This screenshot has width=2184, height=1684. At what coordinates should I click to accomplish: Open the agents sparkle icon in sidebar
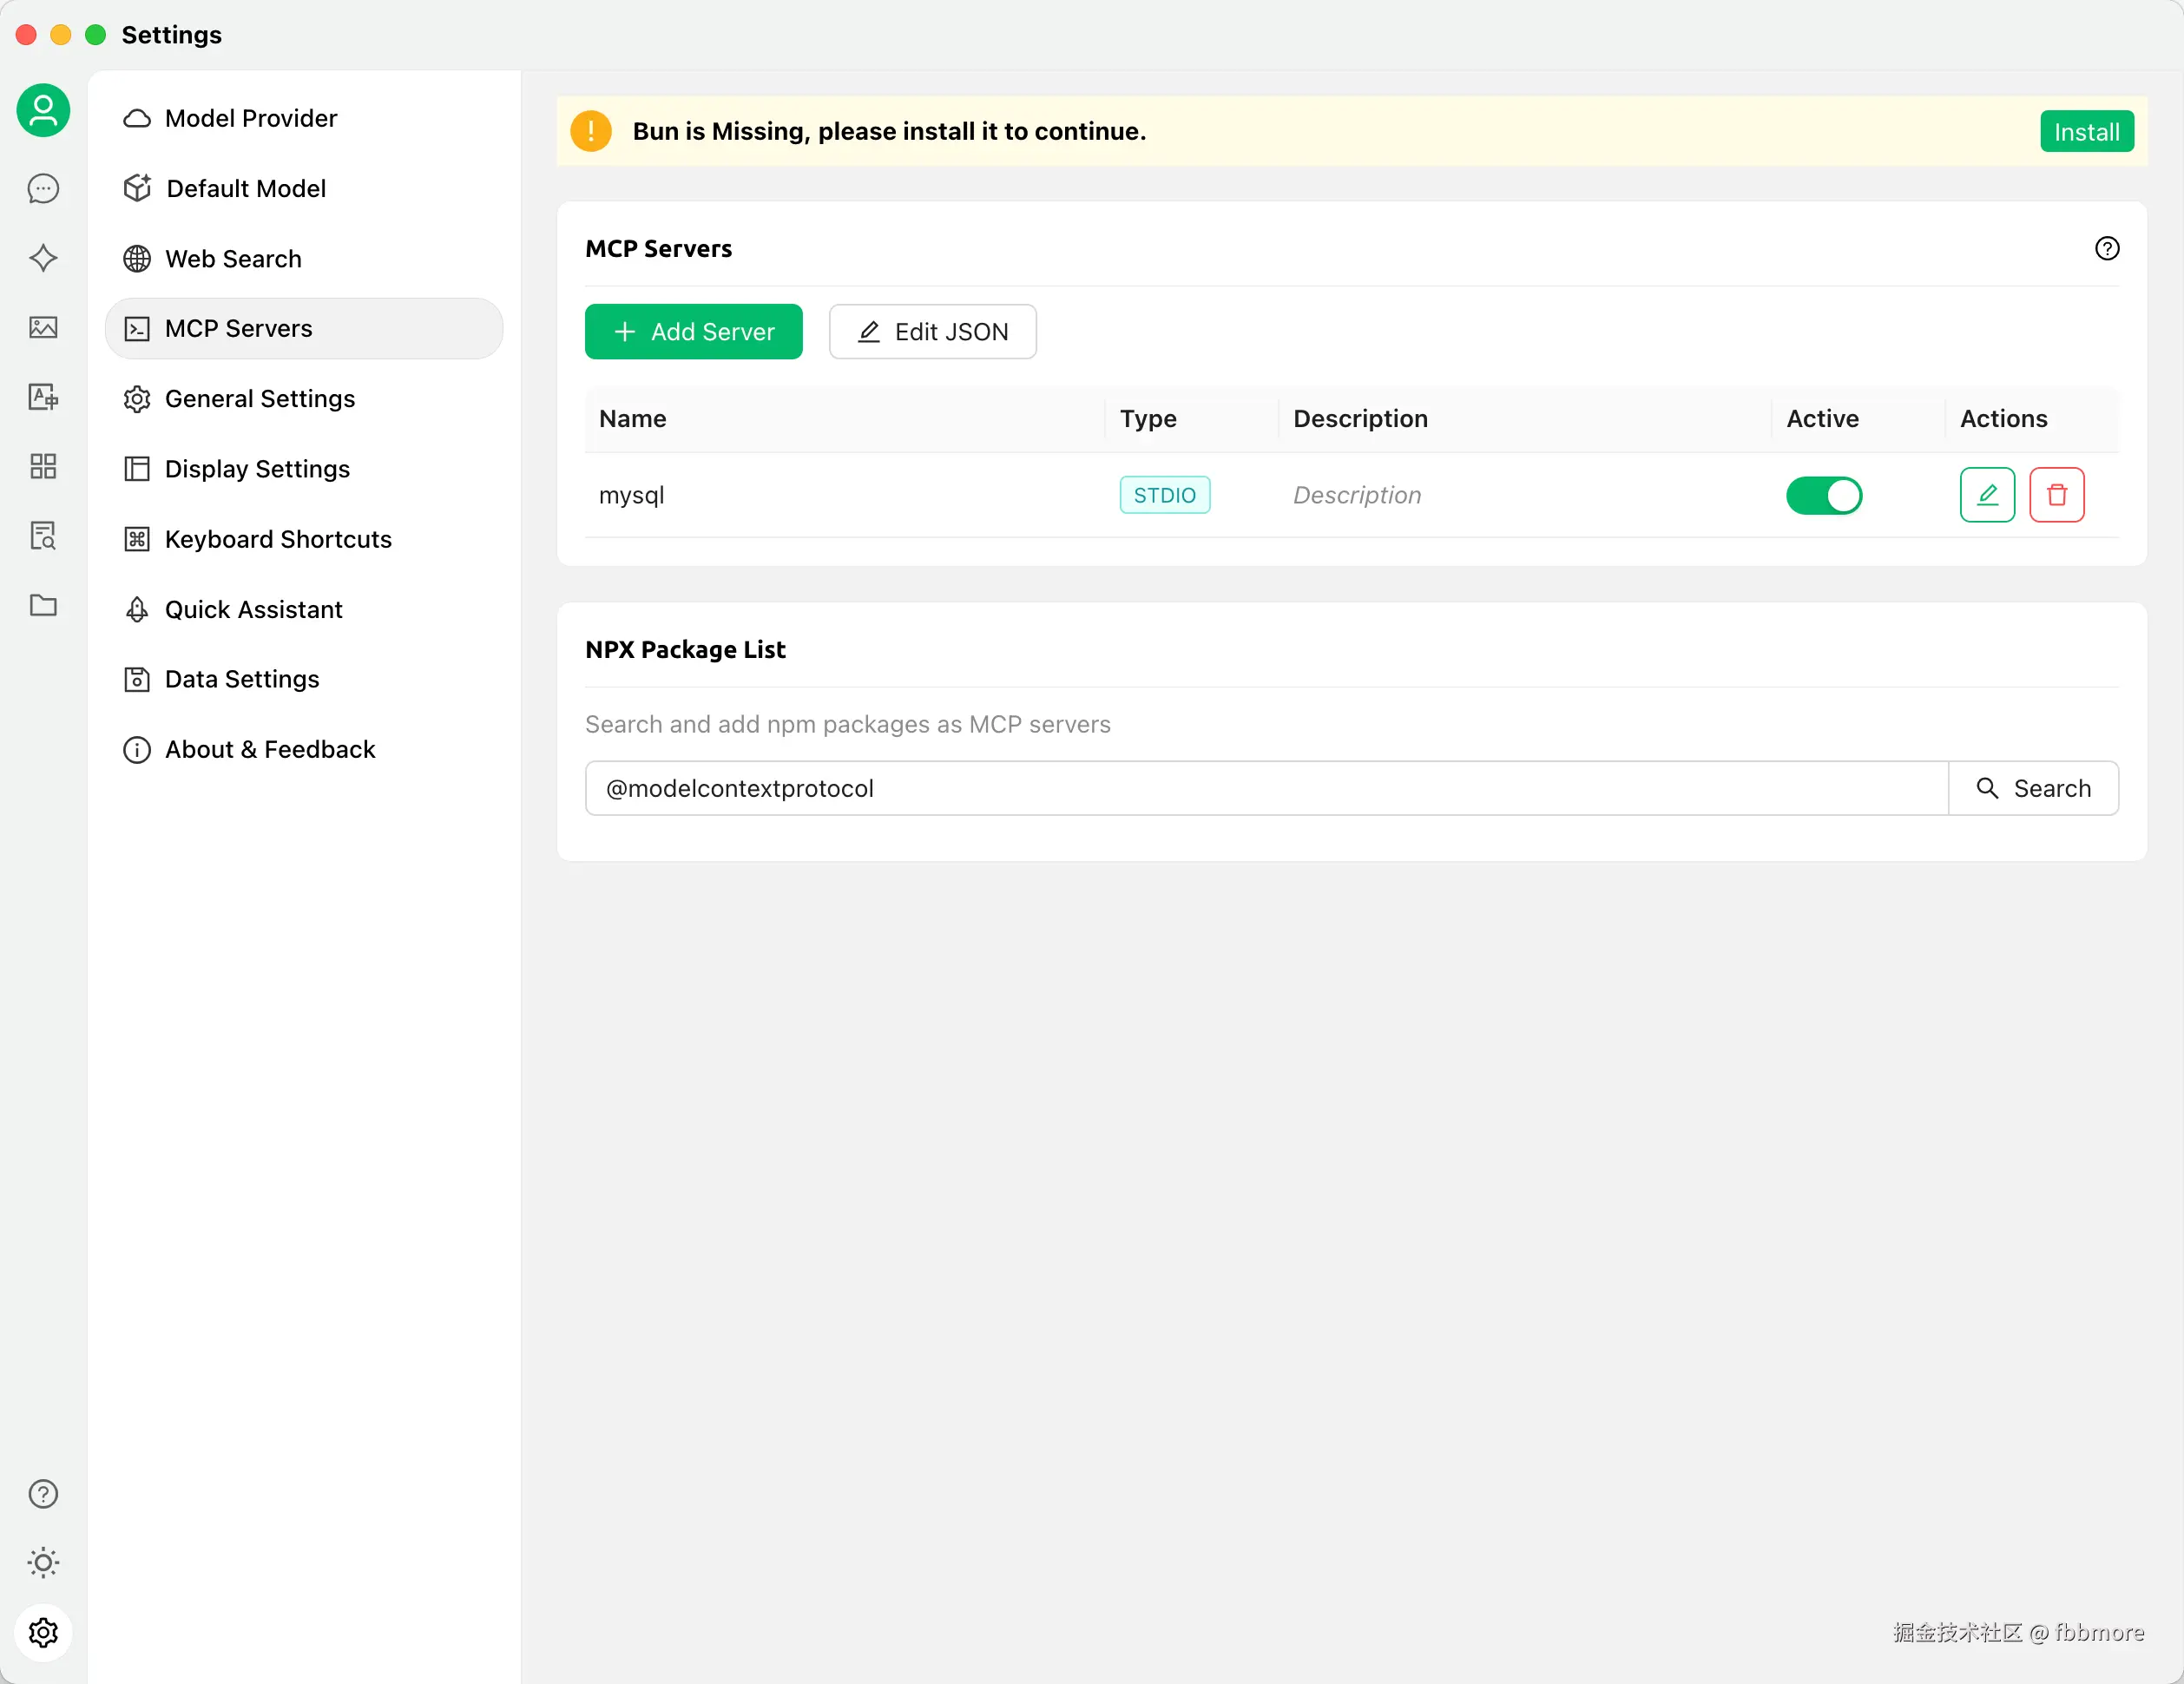[x=43, y=258]
